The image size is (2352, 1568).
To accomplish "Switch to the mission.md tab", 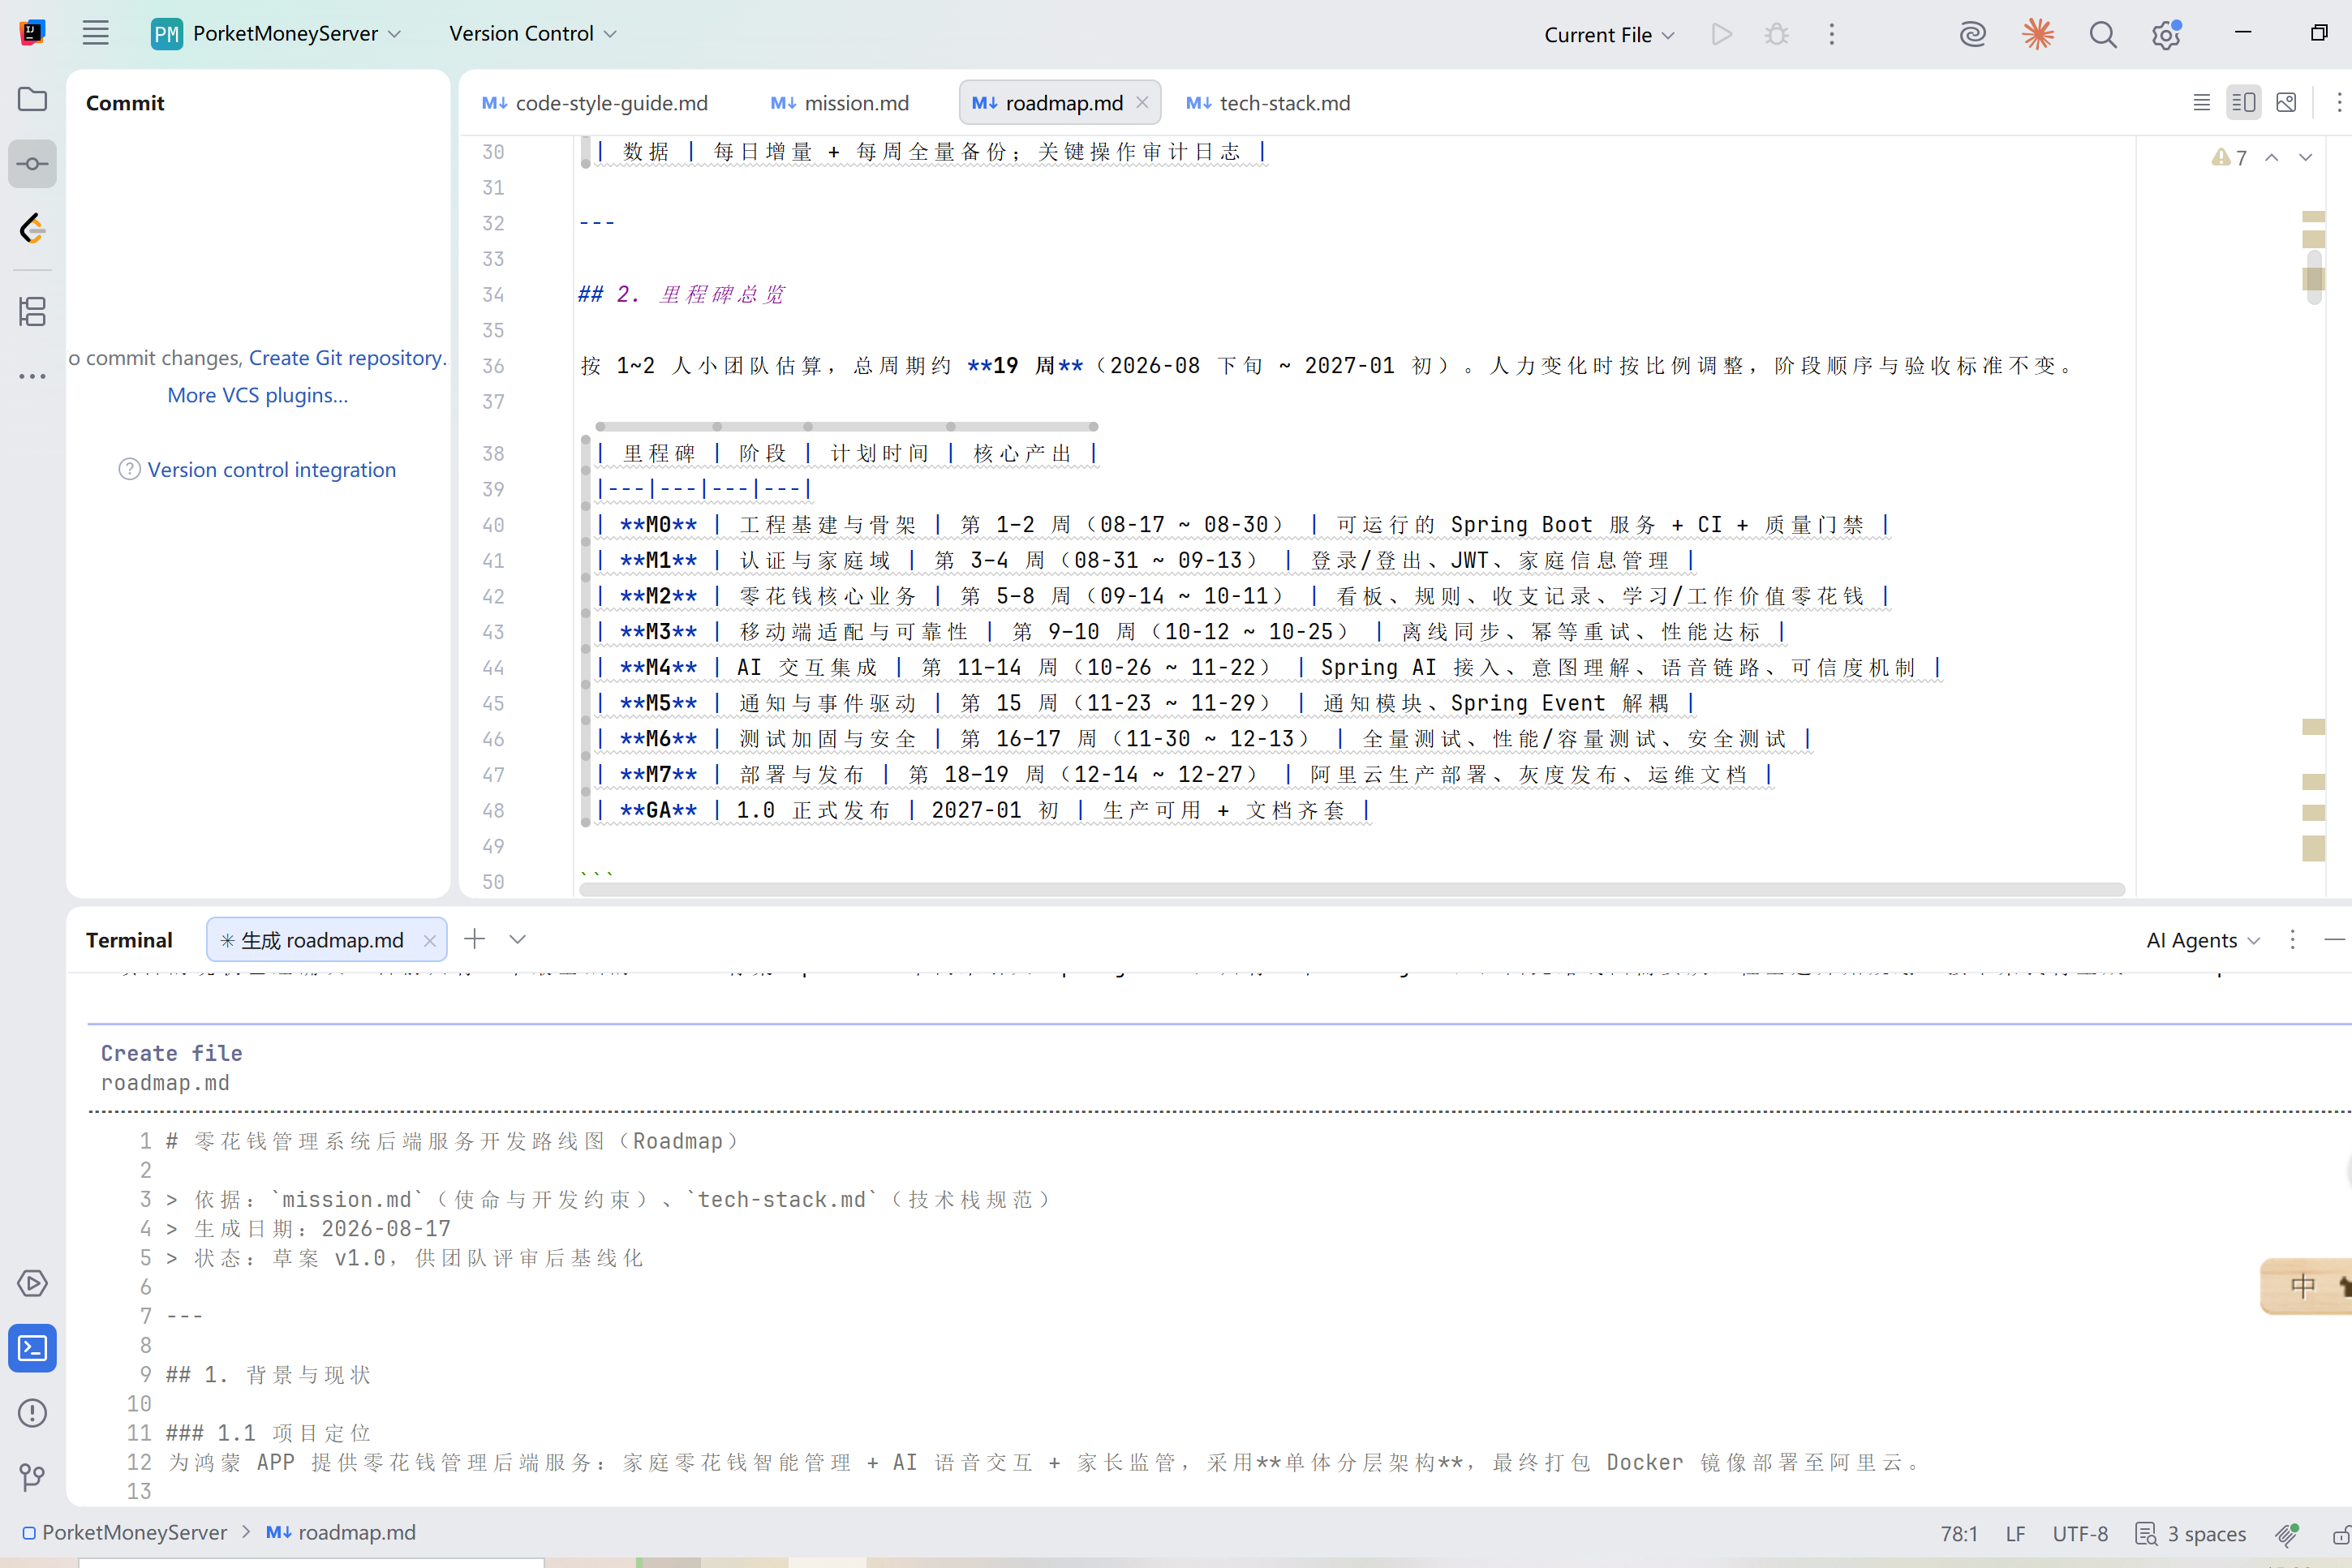I will [840, 102].
